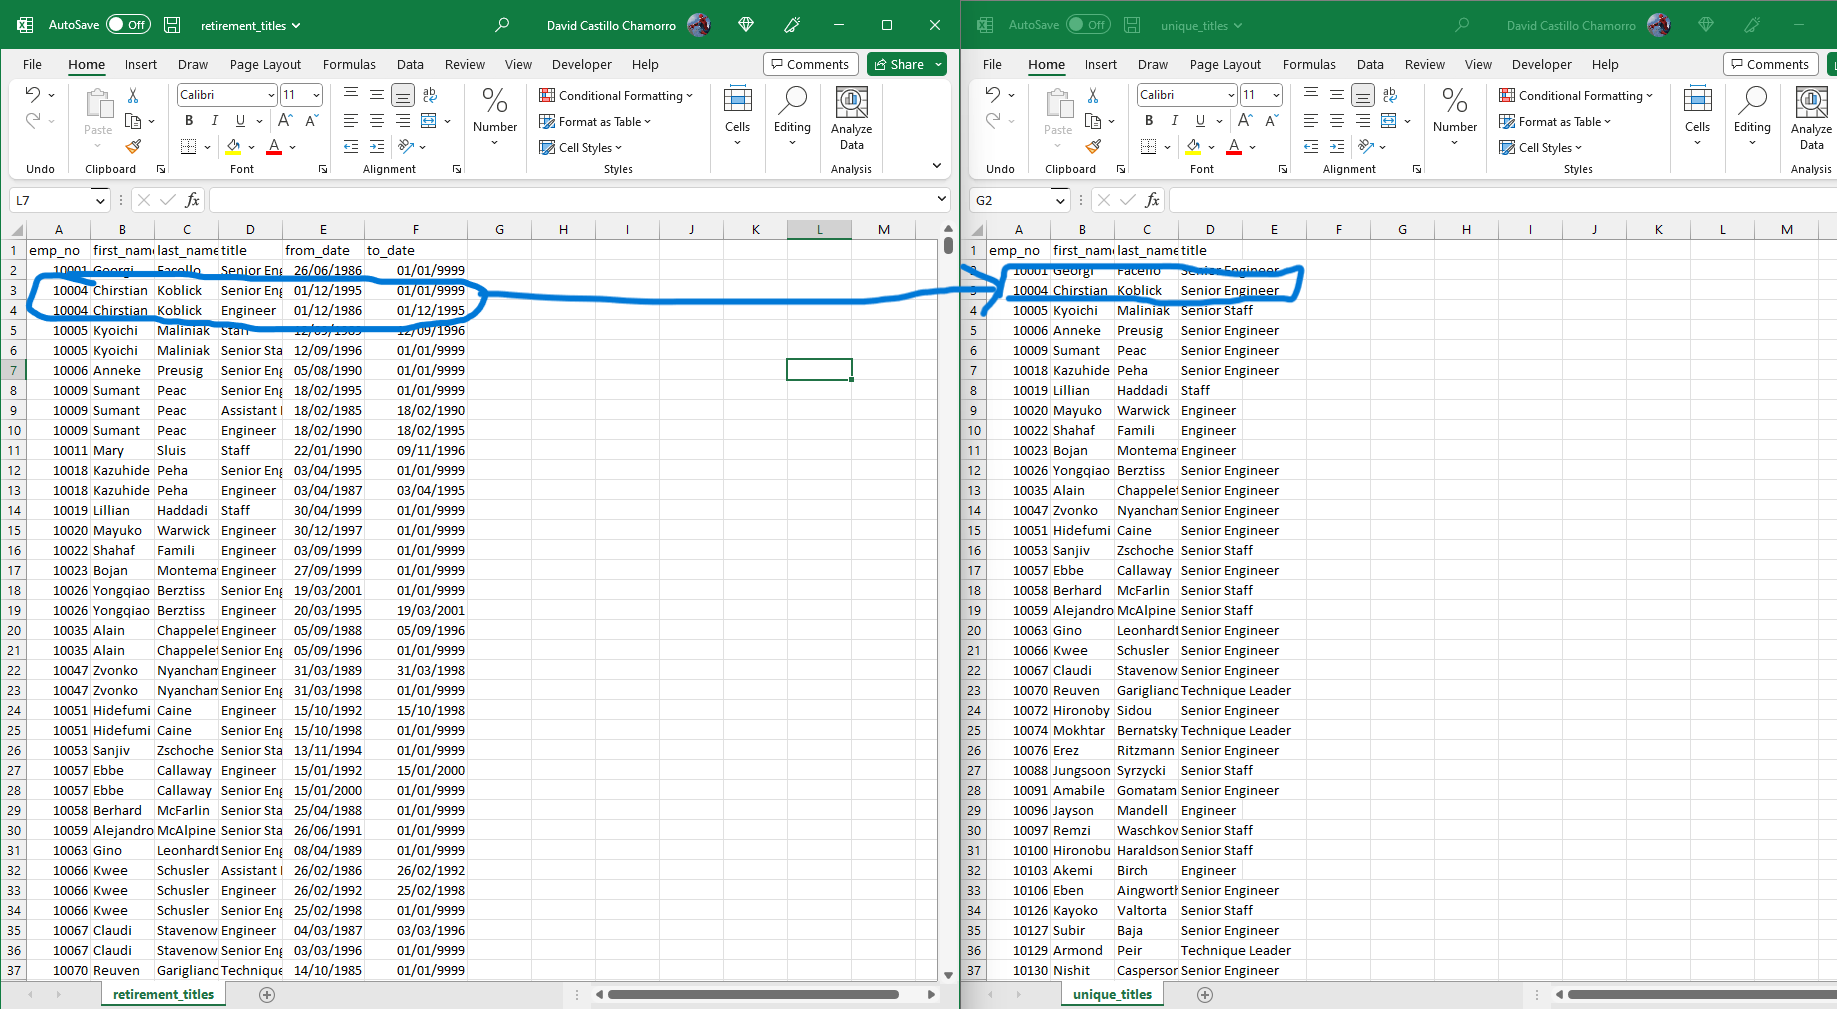The width and height of the screenshot is (1837, 1009).
Task: Select retirement_titles sheet tab
Action: point(163,994)
